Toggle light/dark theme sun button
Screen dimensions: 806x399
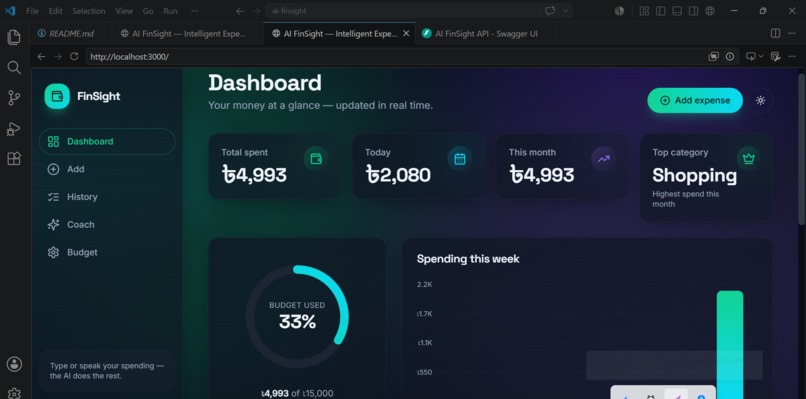point(760,100)
